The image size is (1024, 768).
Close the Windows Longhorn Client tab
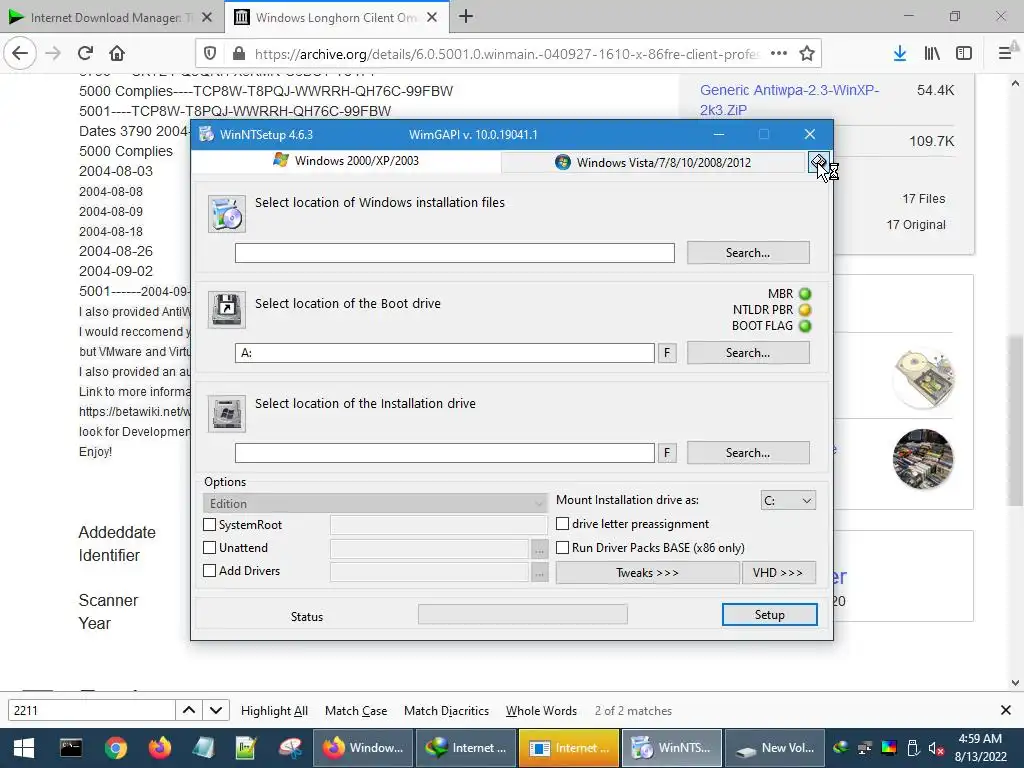(432, 18)
